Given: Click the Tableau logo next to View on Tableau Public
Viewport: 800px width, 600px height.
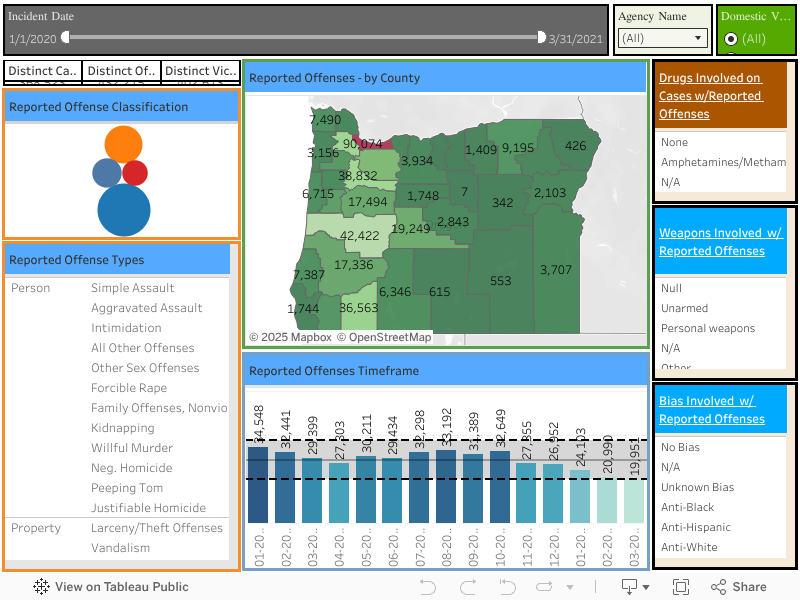Looking at the screenshot, I should click(x=39, y=587).
